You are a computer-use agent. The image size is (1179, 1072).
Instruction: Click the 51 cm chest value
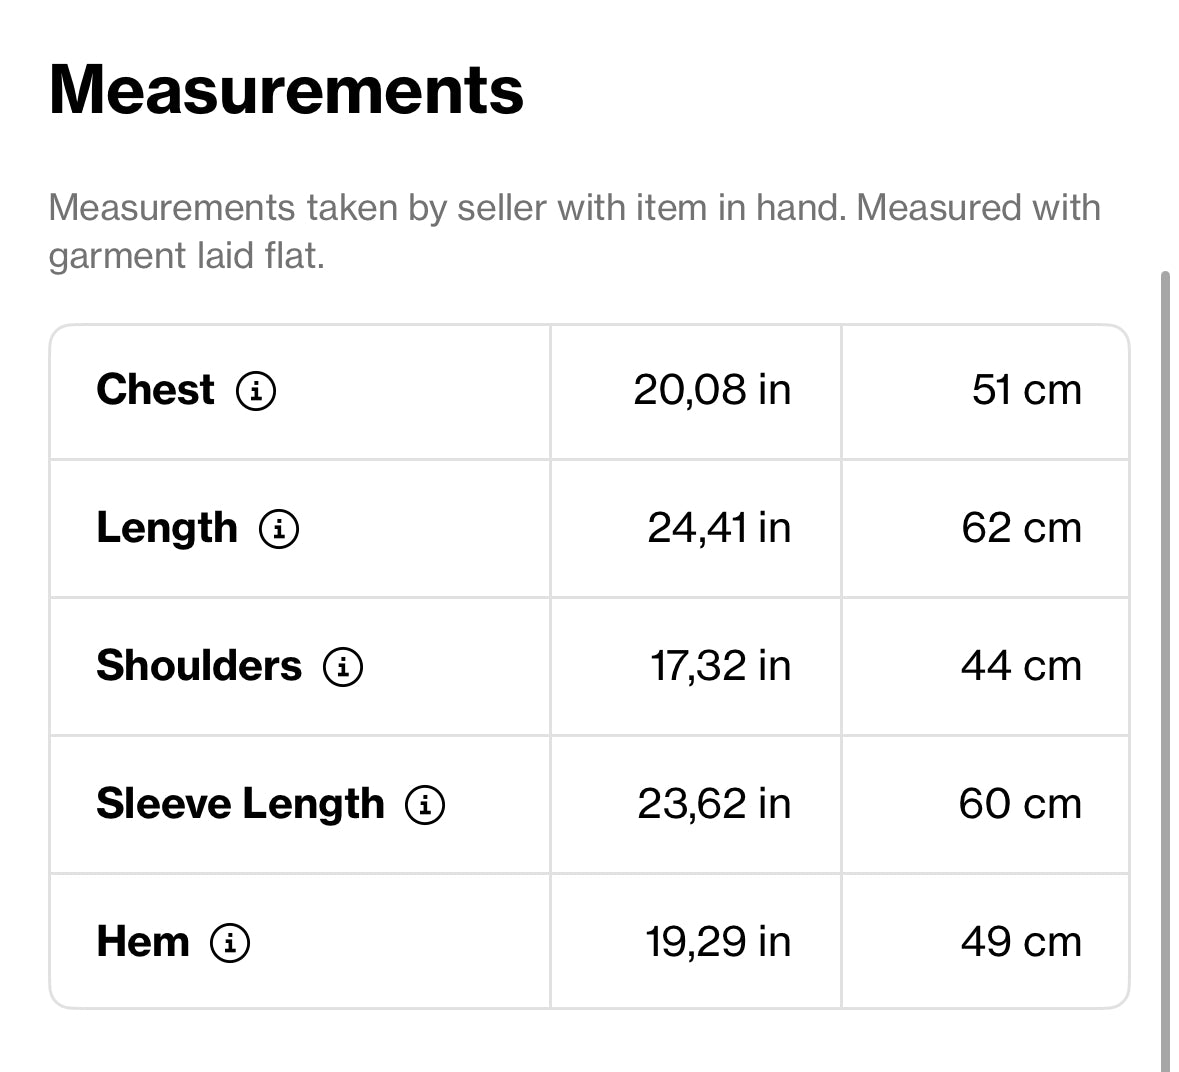coord(1026,390)
